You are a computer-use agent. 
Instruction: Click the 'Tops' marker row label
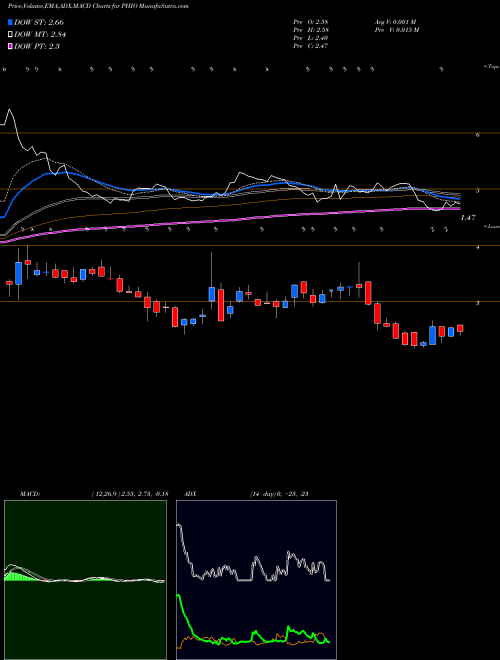(491, 67)
